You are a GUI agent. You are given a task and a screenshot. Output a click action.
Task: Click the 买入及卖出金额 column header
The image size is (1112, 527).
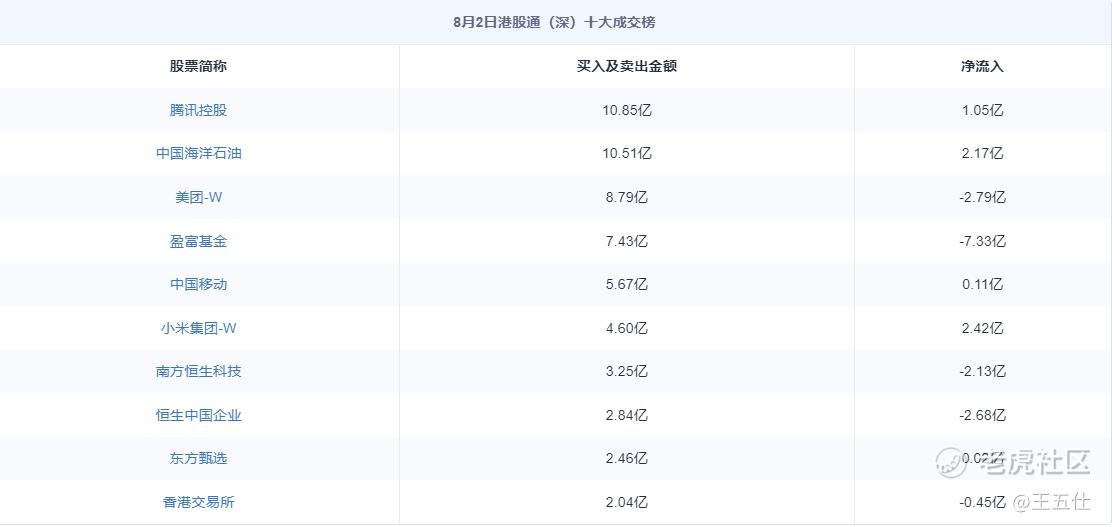point(627,67)
